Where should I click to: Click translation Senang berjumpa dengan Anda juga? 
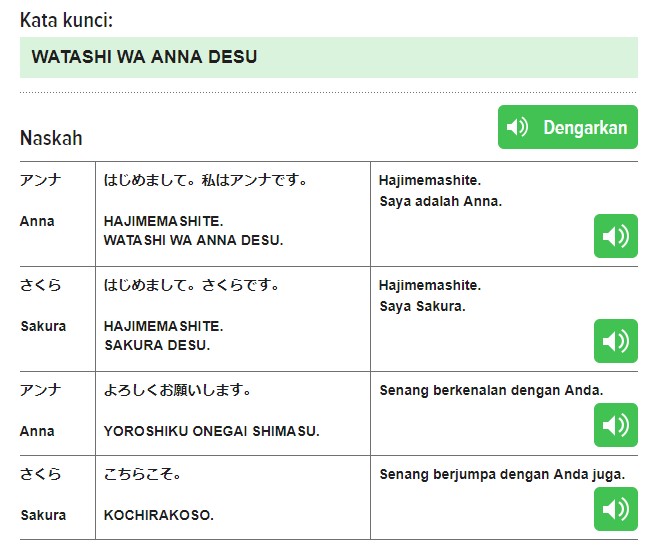[x=502, y=474]
